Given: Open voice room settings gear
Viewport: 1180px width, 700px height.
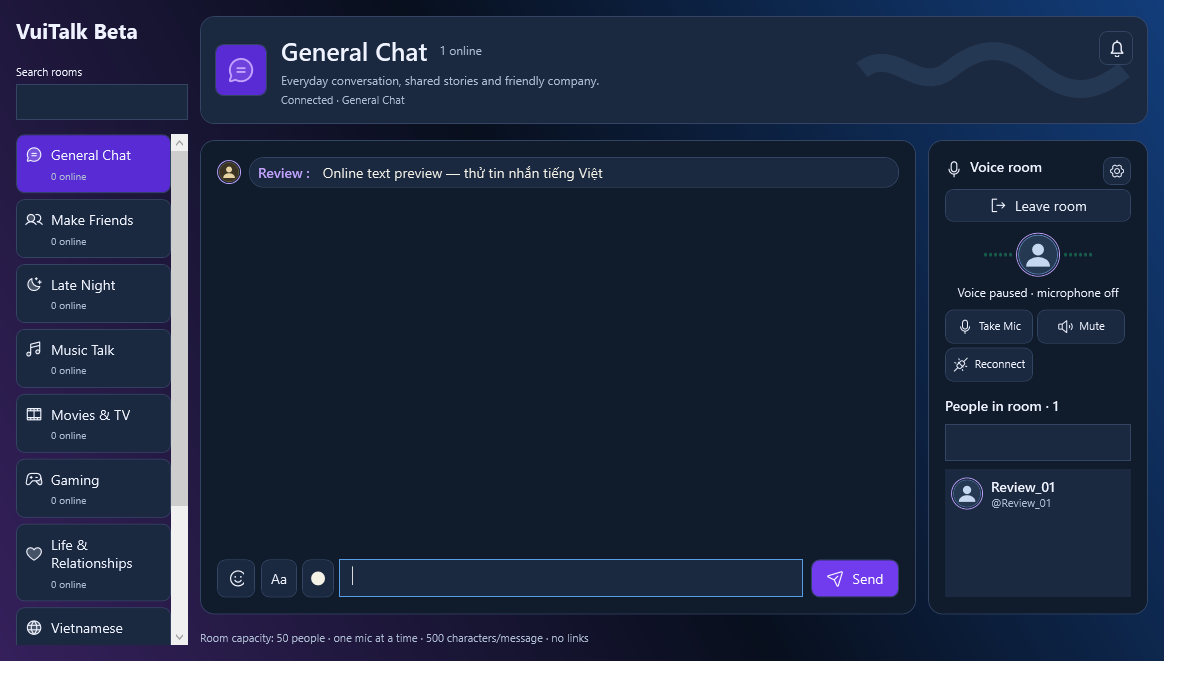Looking at the screenshot, I should 1117,171.
